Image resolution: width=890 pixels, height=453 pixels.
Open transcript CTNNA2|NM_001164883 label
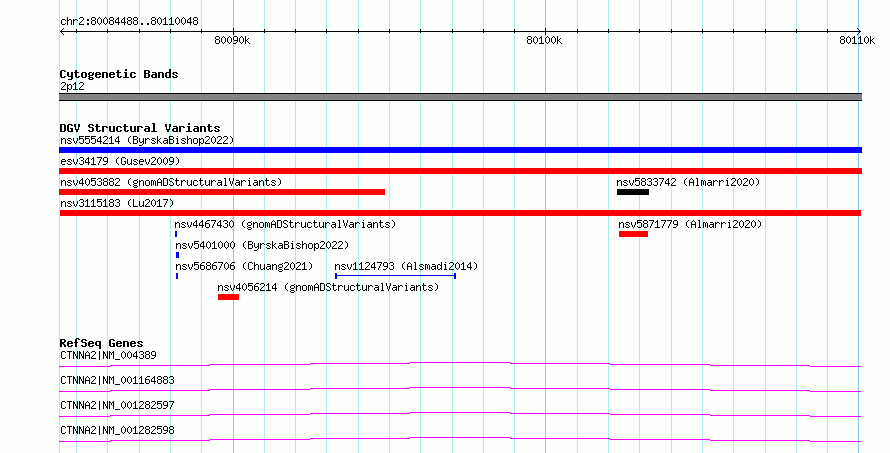pos(117,380)
